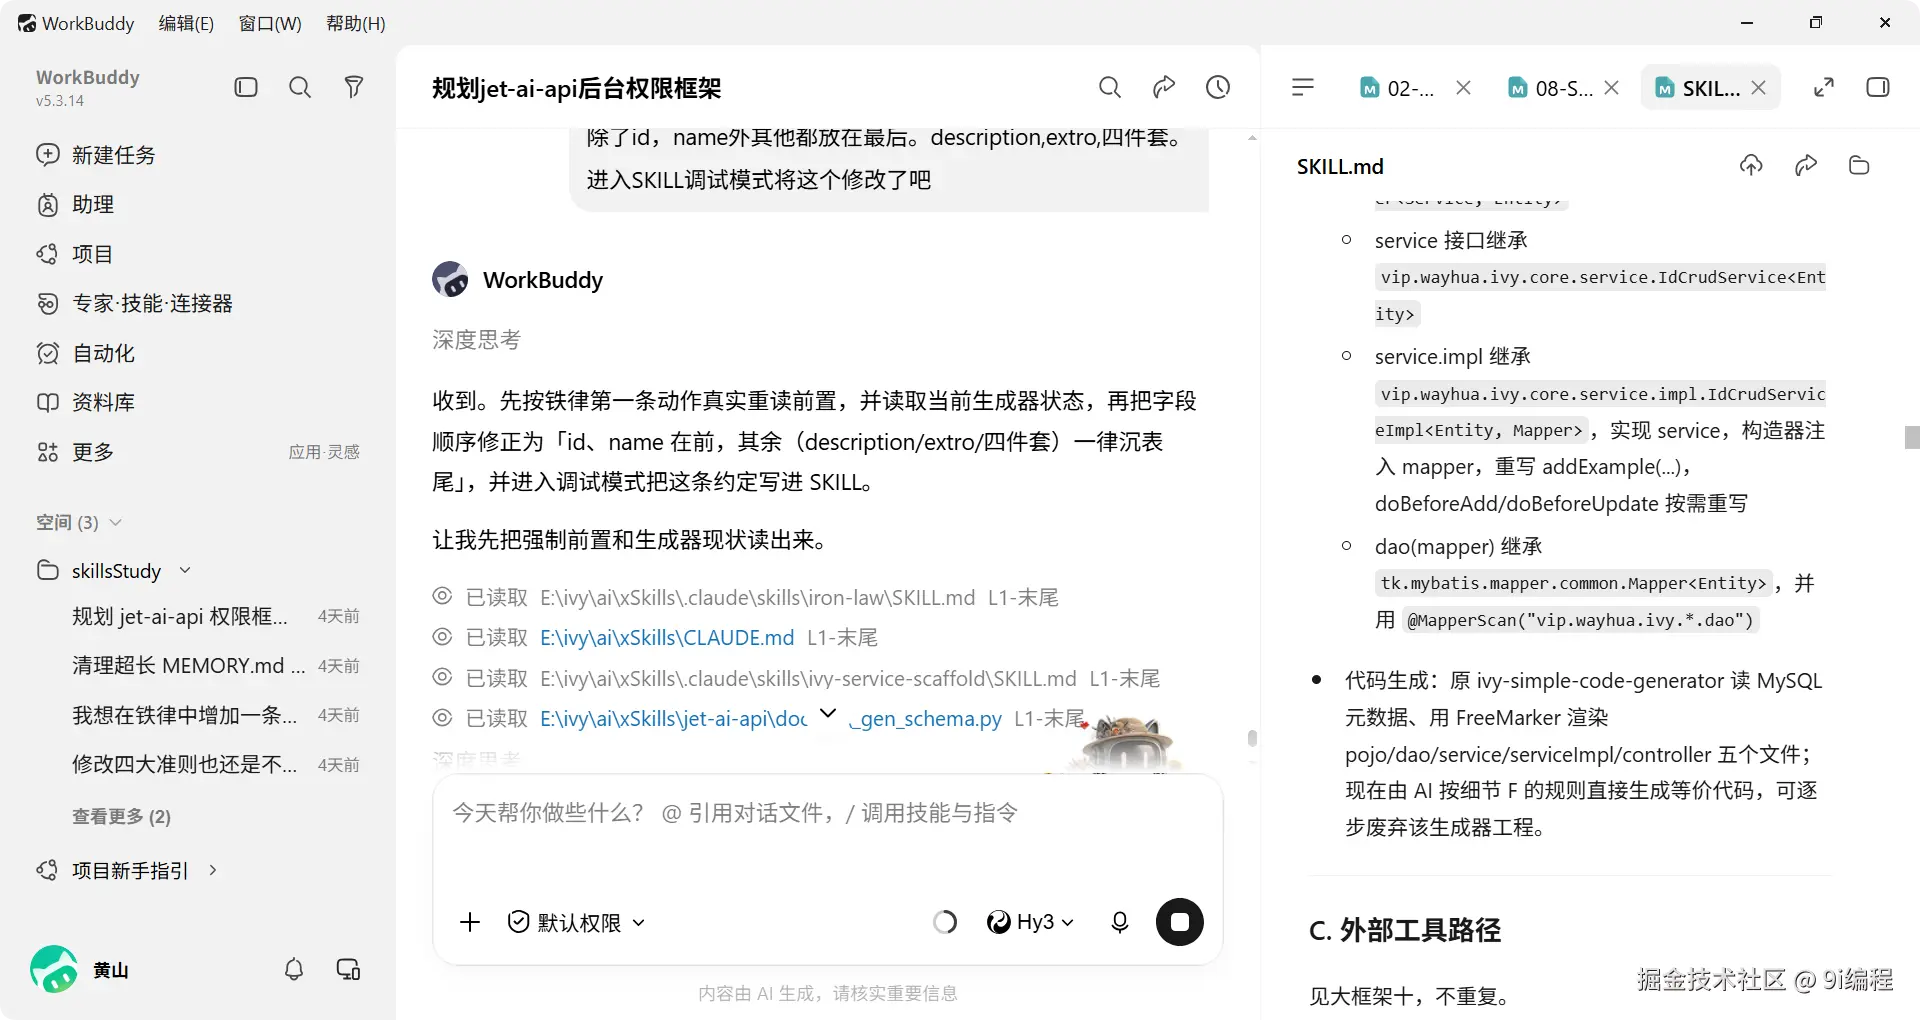Open the _gen_schema.py file link
This screenshot has width=1920, height=1020.
[925, 719]
